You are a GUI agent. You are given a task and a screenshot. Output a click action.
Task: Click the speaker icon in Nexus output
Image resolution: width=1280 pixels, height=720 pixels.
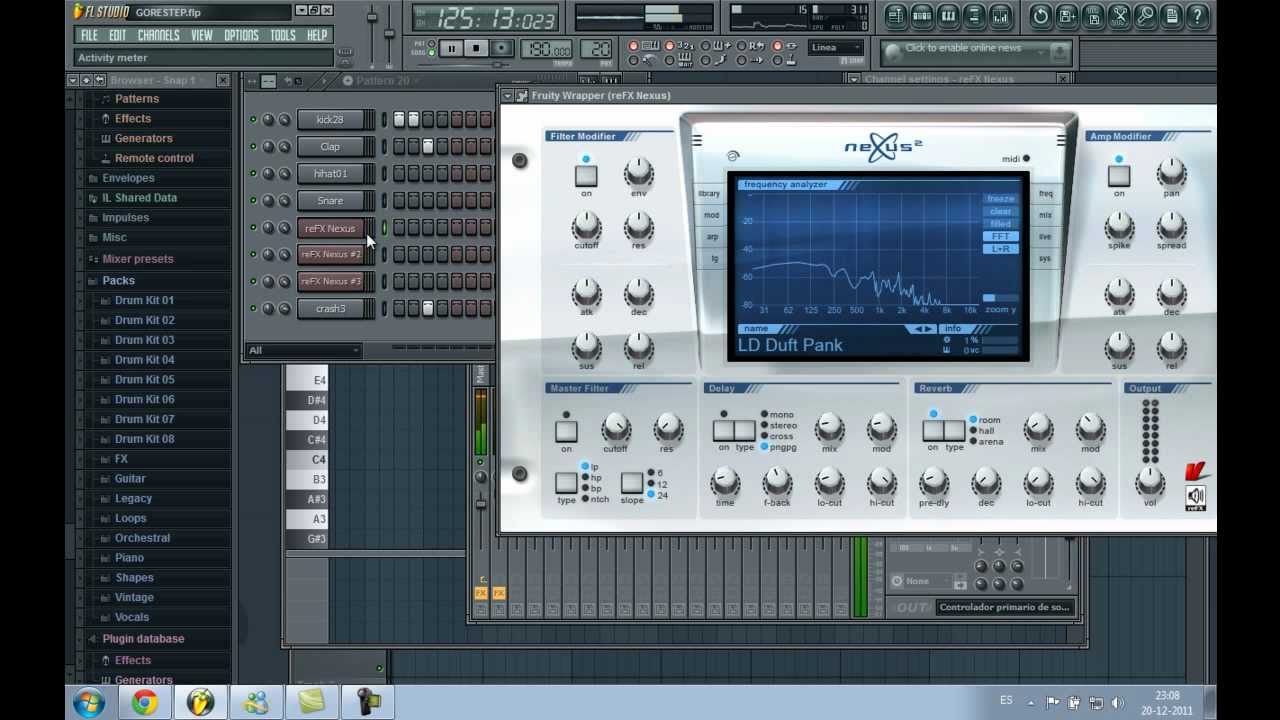tap(1195, 496)
